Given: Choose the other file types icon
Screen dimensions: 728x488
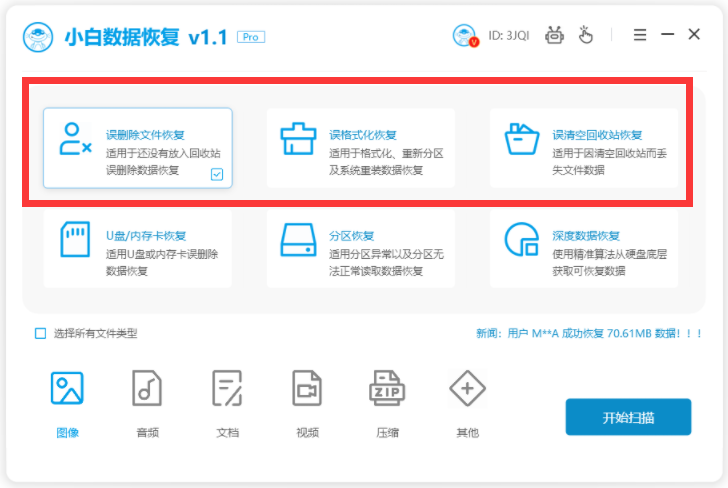Looking at the screenshot, I should (467, 388).
